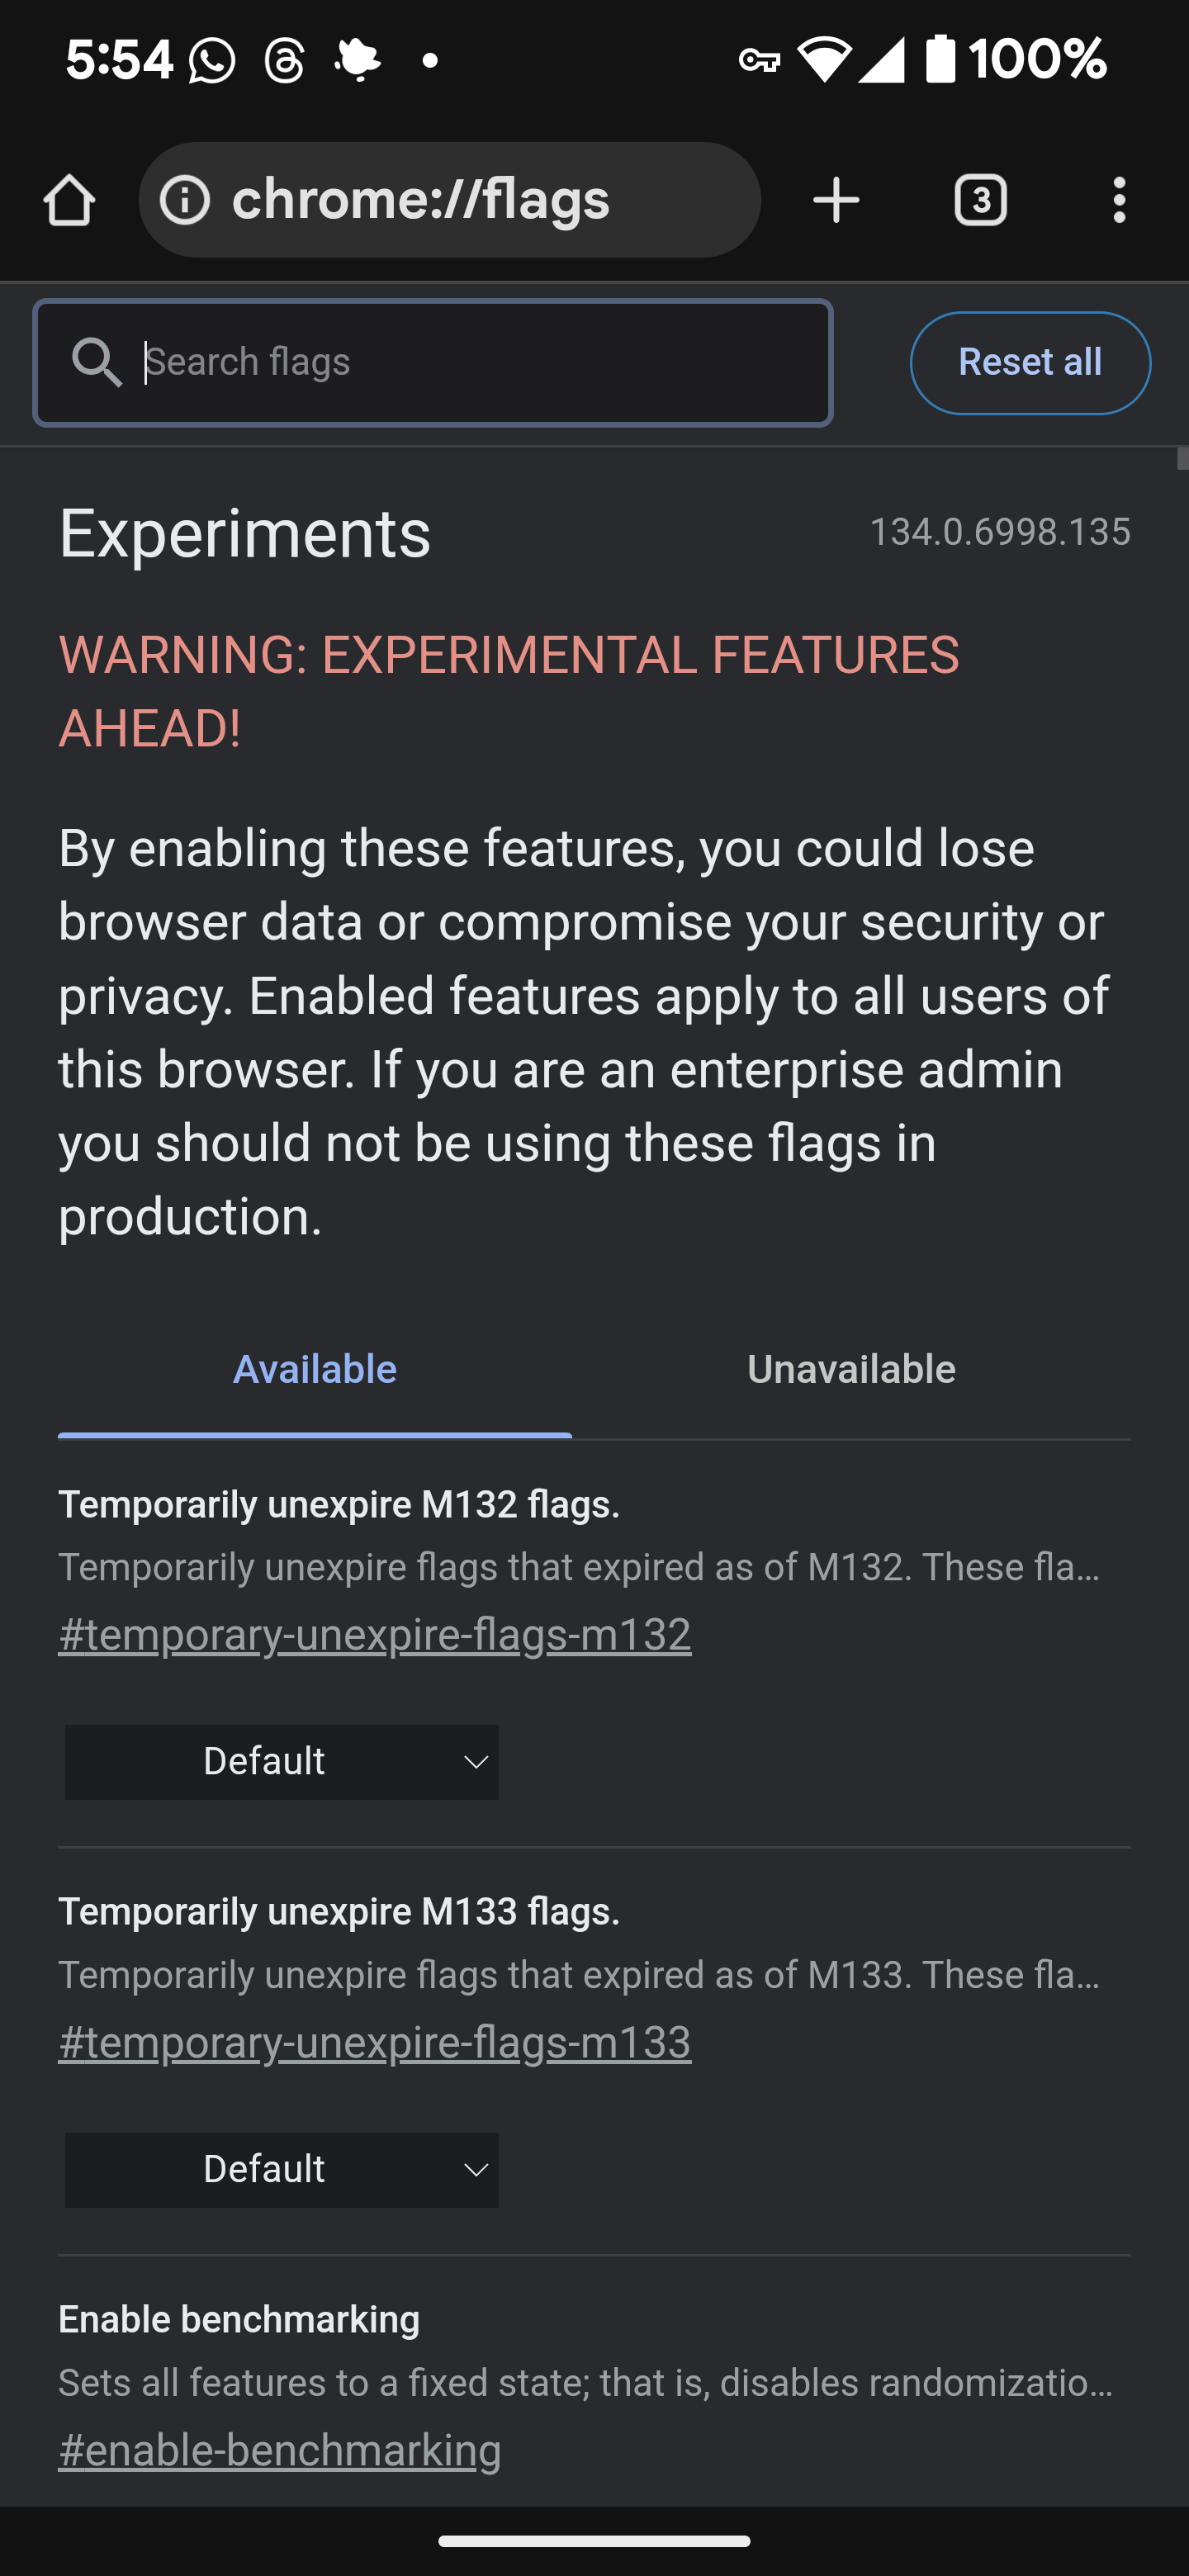Tap the site info icon in address bar

185,201
